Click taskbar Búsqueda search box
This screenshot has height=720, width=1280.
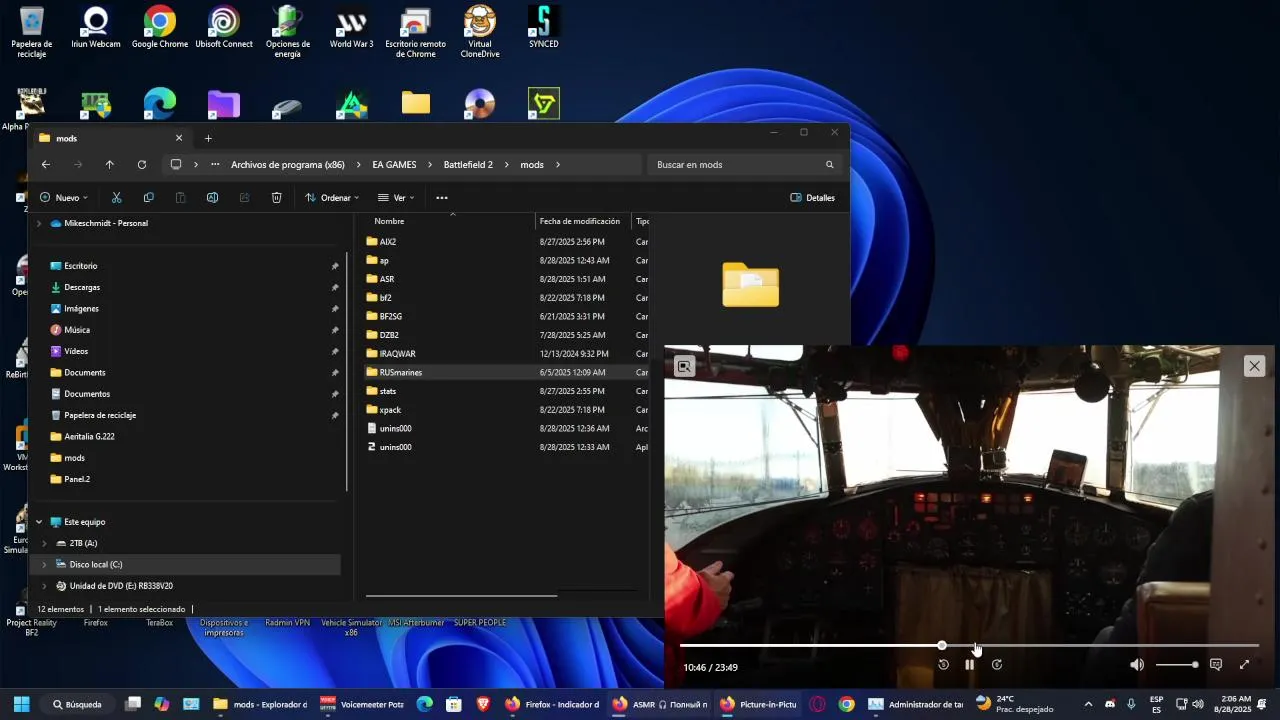(x=77, y=704)
